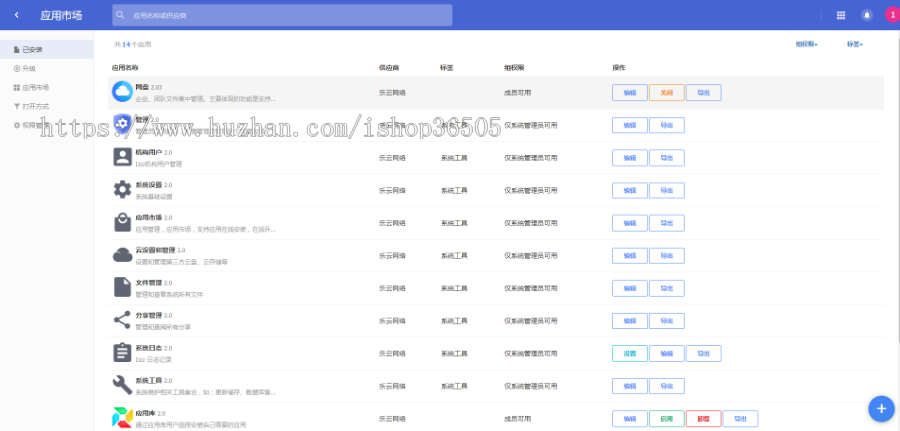Expand the 标签 filter dropdown
900x431 pixels.
click(855, 44)
